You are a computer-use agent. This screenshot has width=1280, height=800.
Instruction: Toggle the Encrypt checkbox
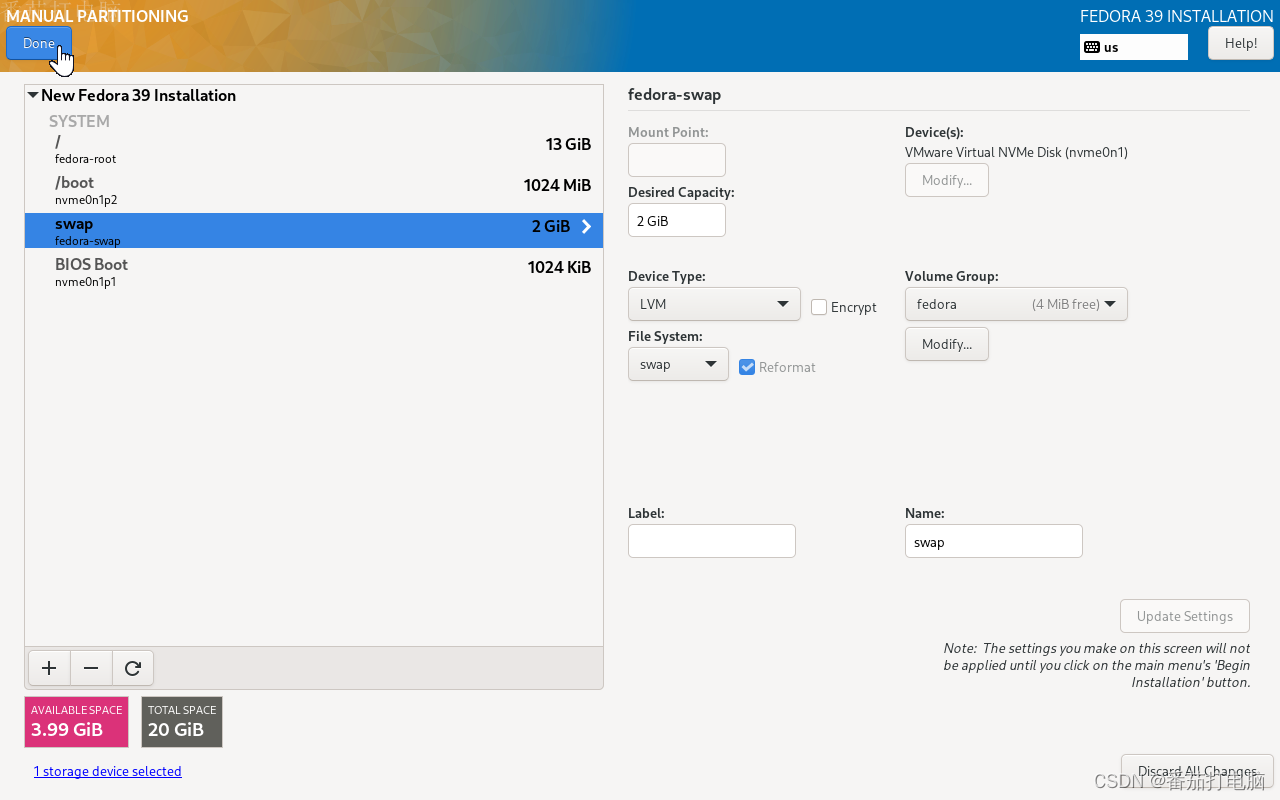pyautogui.click(x=819, y=307)
